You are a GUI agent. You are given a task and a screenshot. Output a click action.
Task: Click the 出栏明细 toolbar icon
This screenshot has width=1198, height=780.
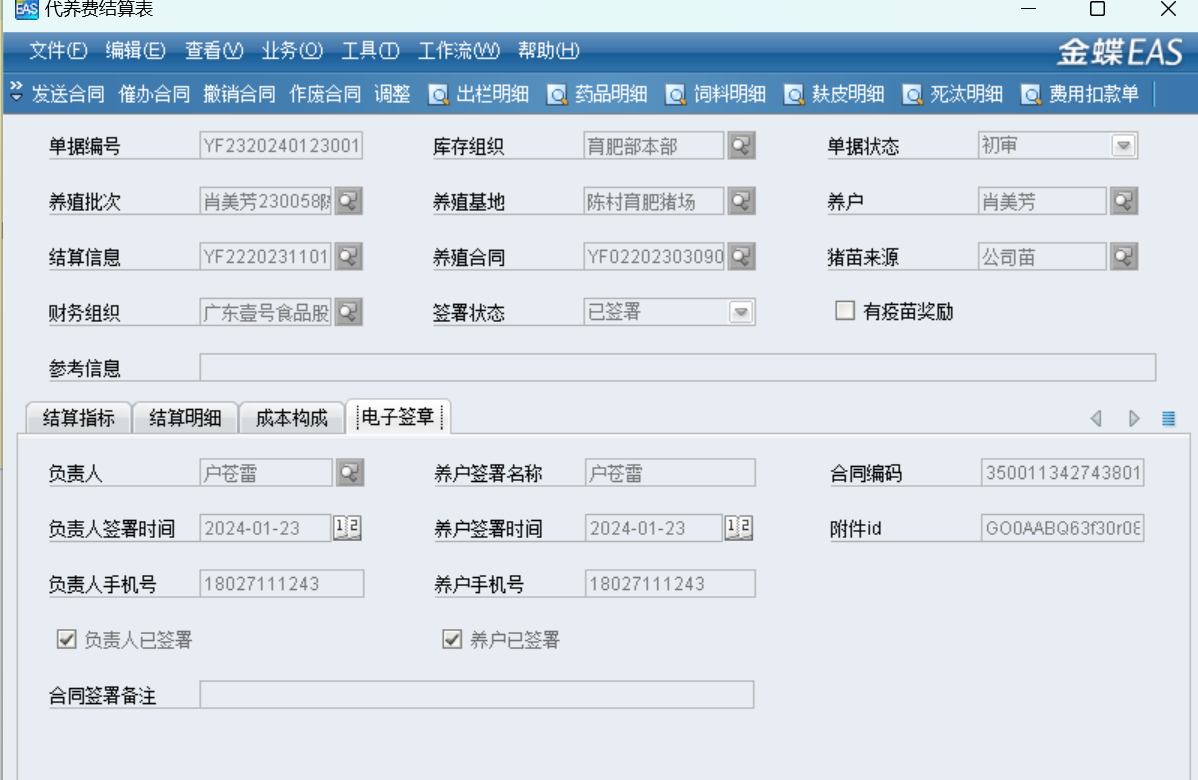[439, 95]
